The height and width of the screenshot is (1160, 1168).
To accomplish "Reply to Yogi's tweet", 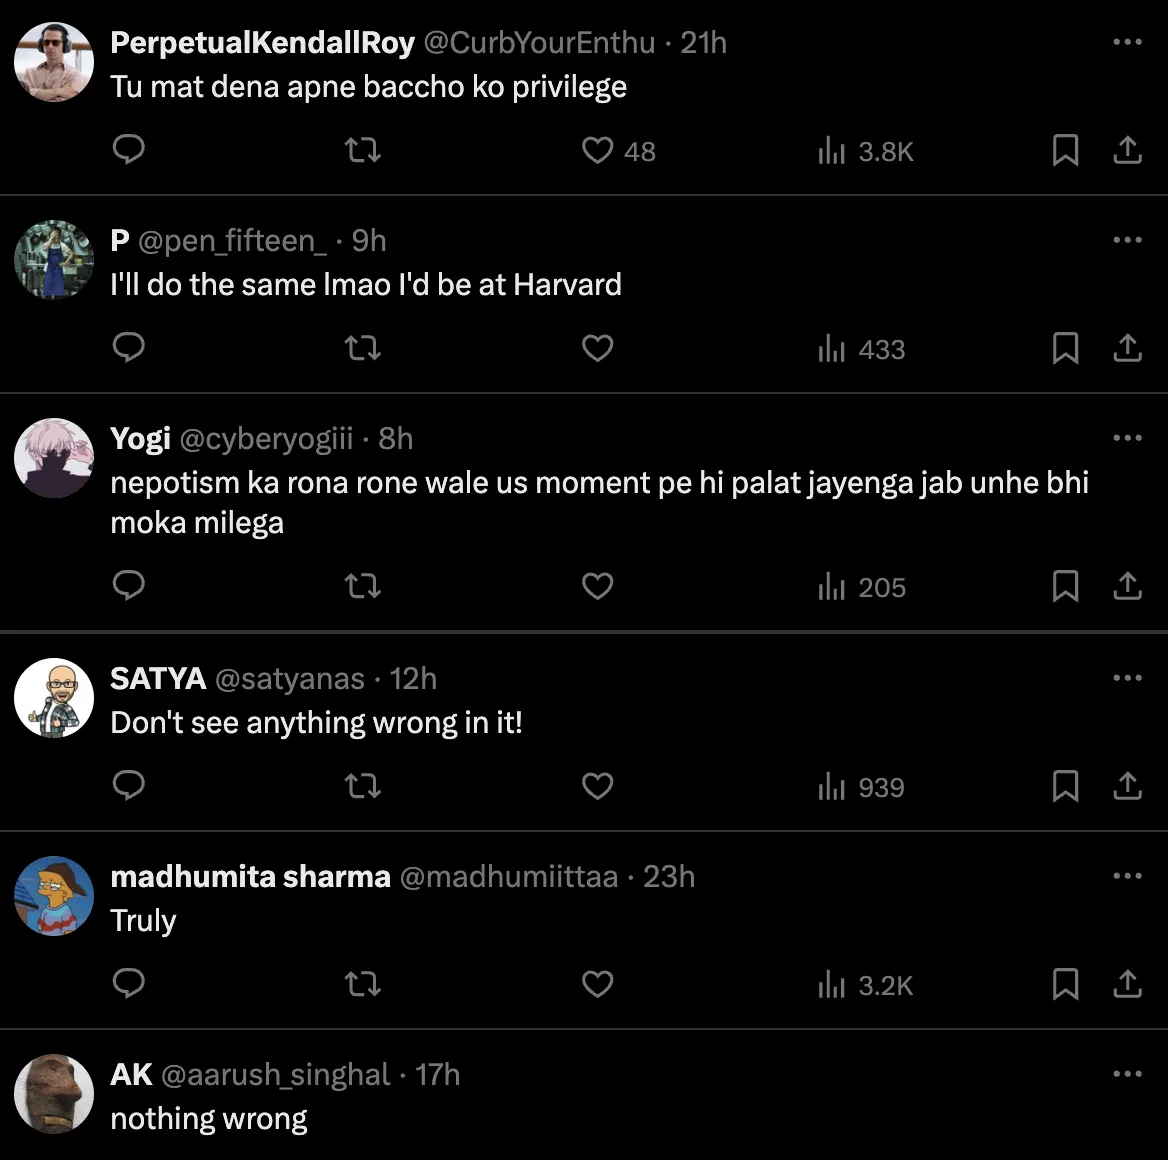I will 129,587.
